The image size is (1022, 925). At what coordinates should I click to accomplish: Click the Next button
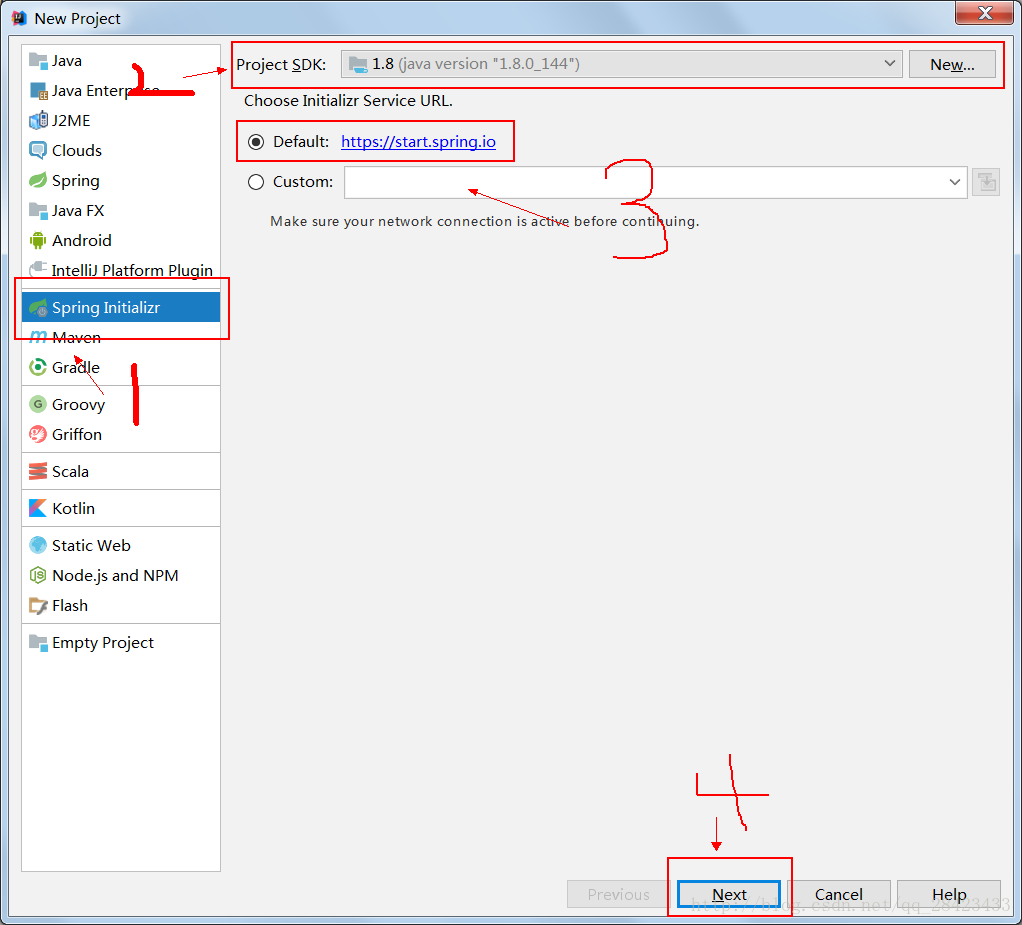click(729, 894)
